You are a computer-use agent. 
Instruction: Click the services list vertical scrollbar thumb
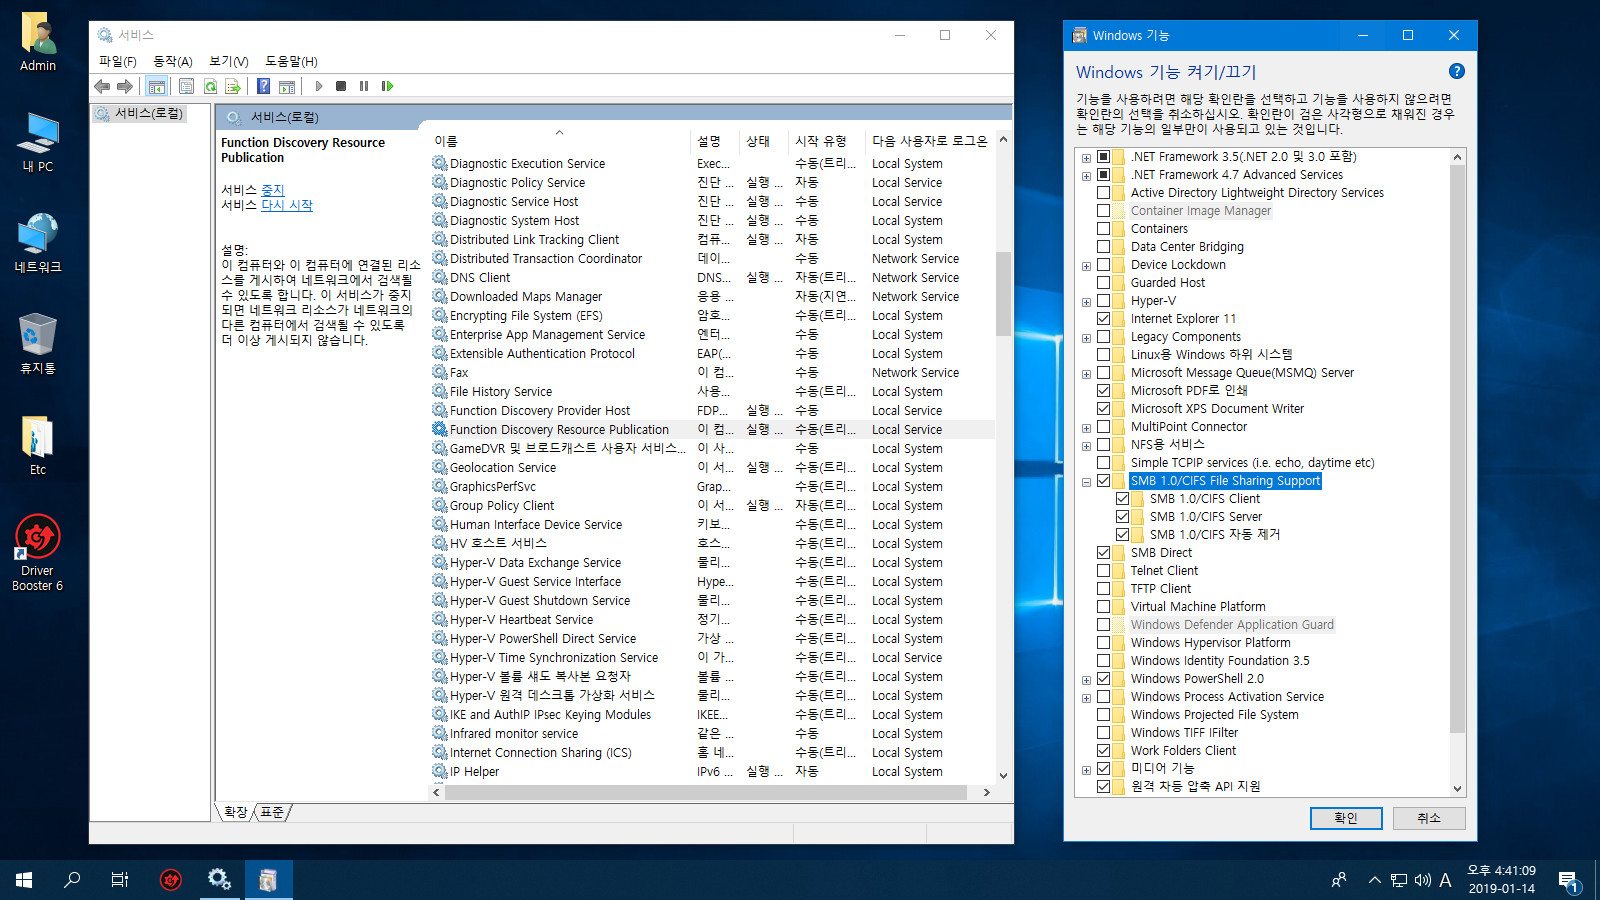(x=1003, y=293)
